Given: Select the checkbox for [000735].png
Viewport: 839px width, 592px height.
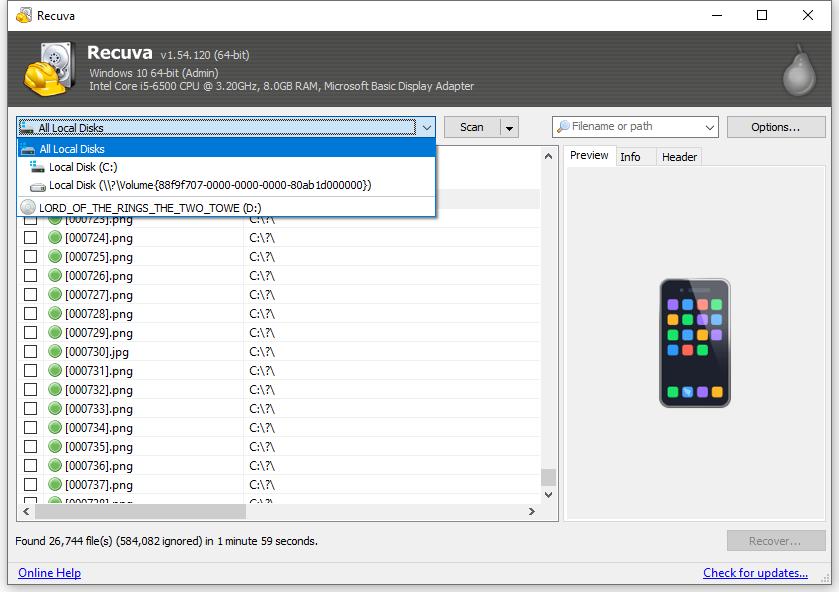Looking at the screenshot, I should pyautogui.click(x=30, y=447).
